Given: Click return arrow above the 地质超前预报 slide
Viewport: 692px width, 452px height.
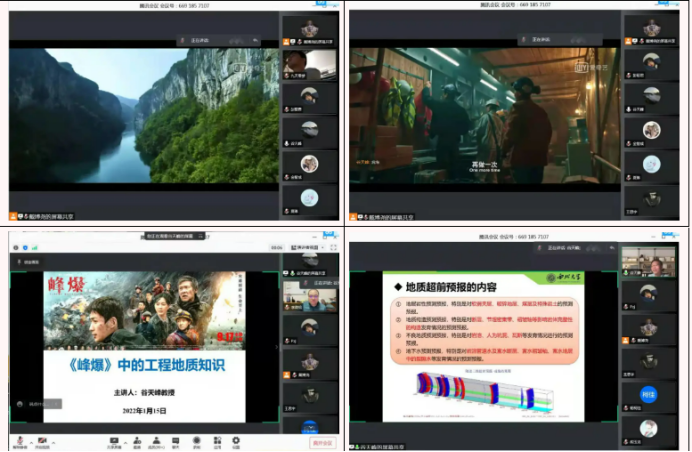Looking at the screenshot, I should point(612,248).
